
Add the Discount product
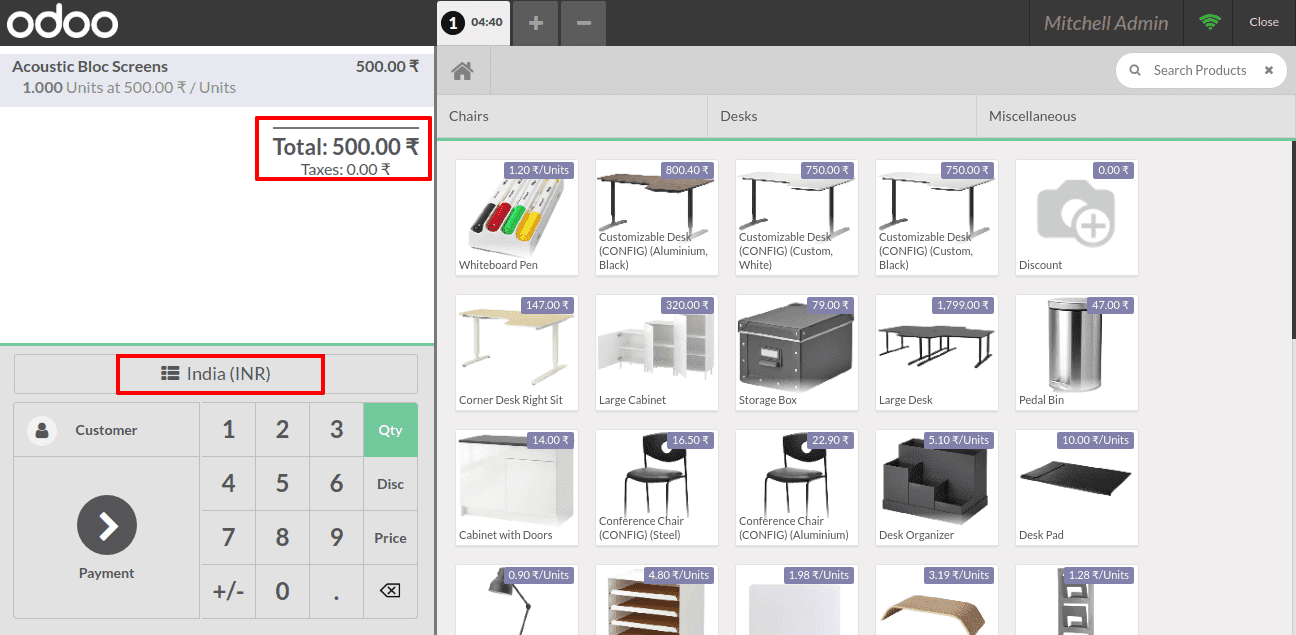[x=1077, y=217]
